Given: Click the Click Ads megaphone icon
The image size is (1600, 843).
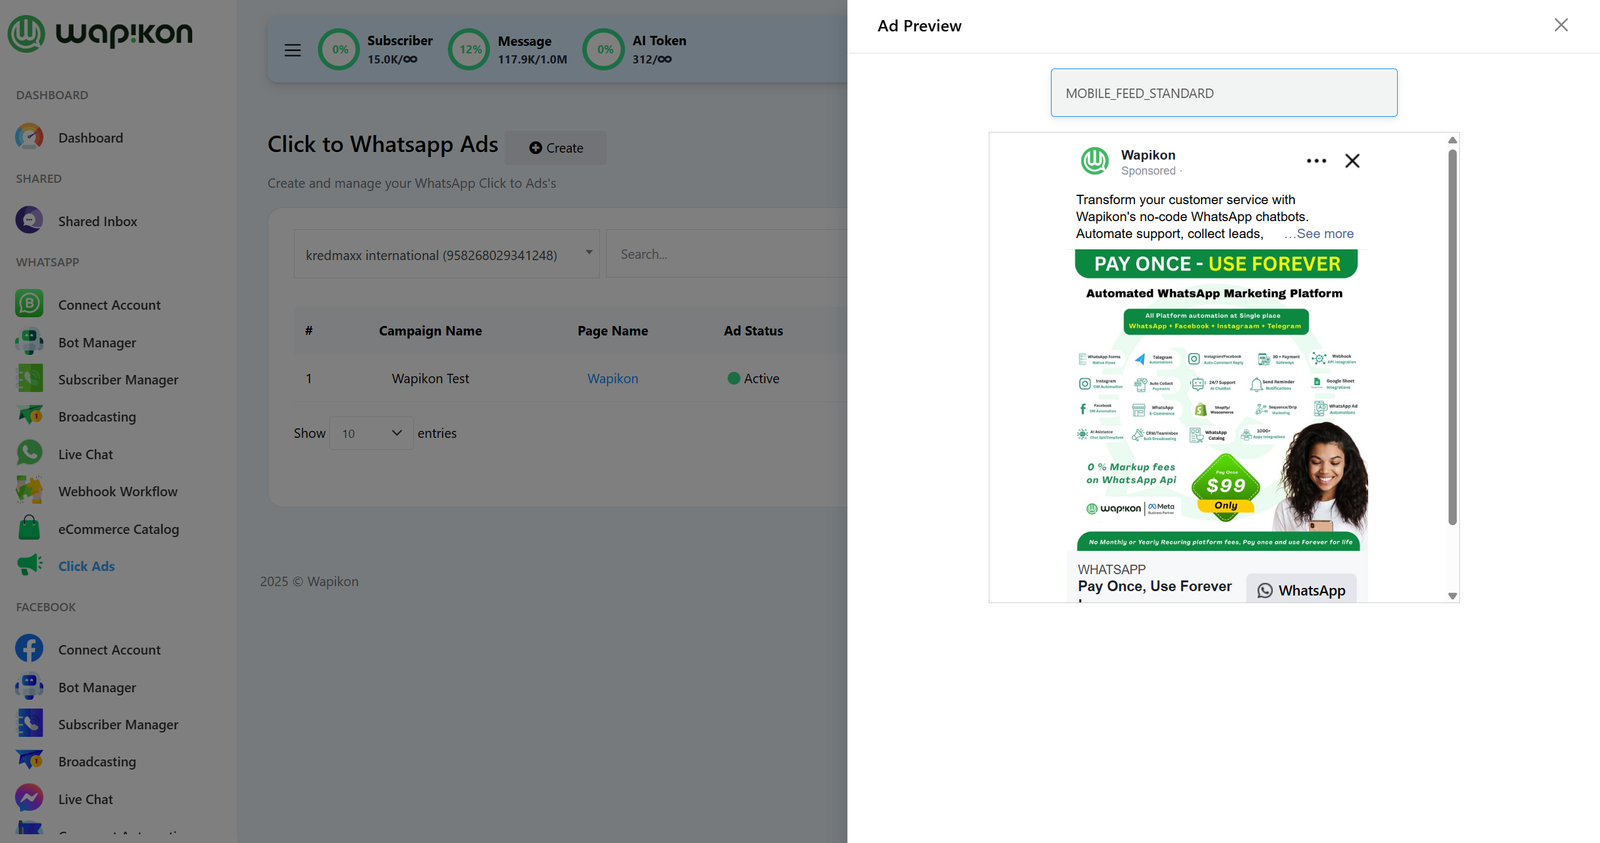Looking at the screenshot, I should [29, 565].
